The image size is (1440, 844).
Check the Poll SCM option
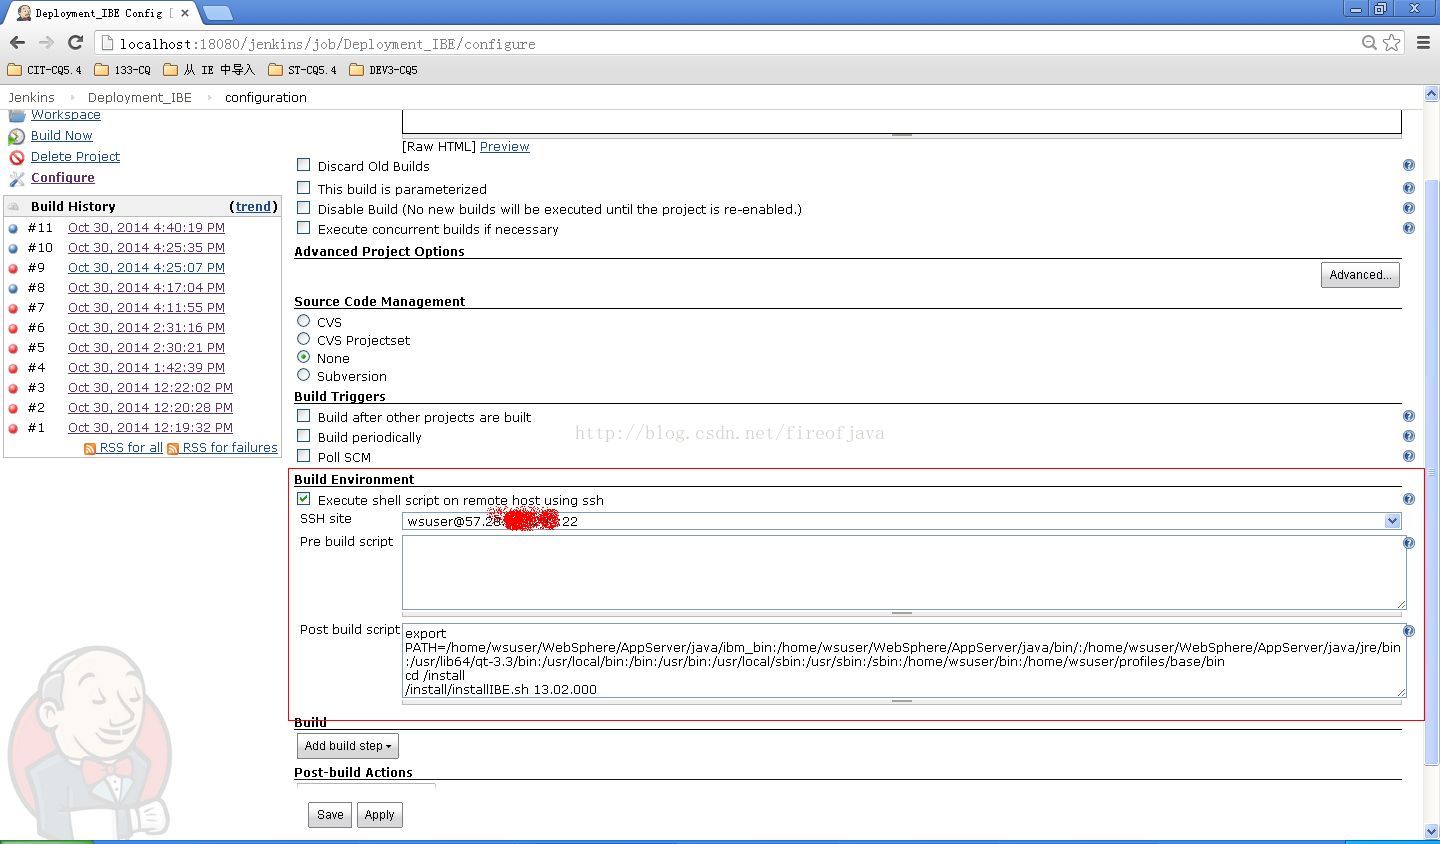304,456
